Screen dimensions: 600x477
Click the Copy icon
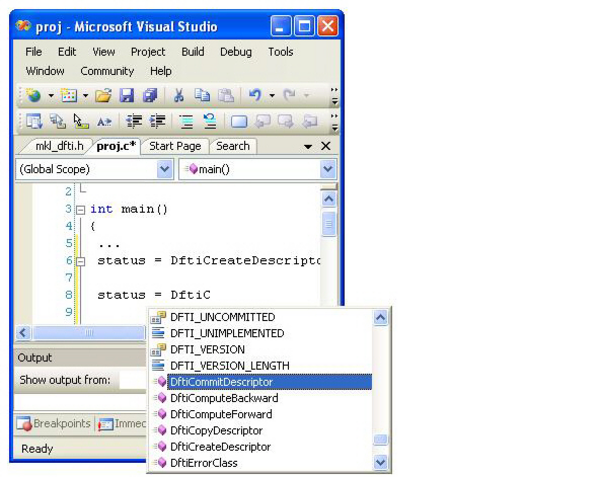[x=202, y=95]
